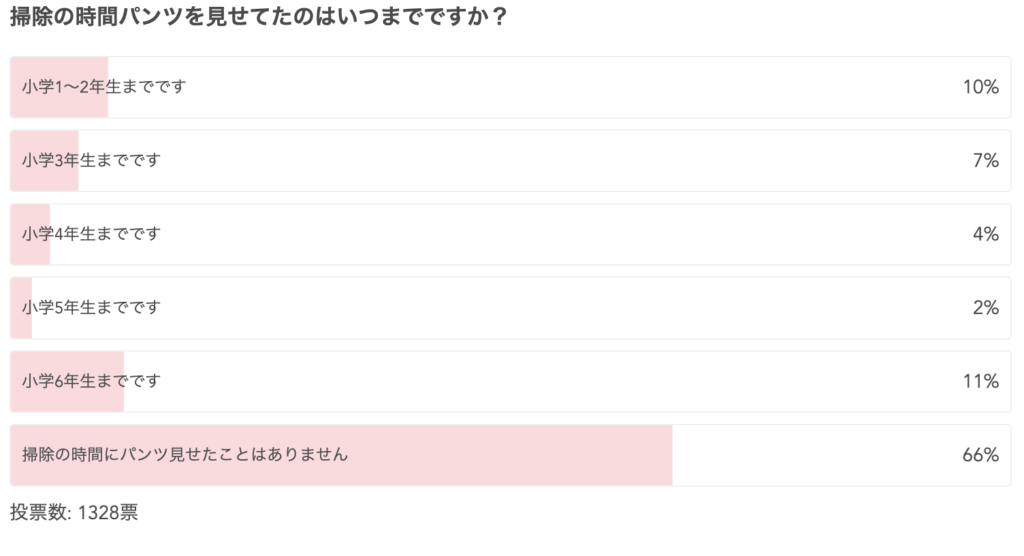1024x556 pixels.
Task: Click the poll question heading text
Action: point(259,16)
